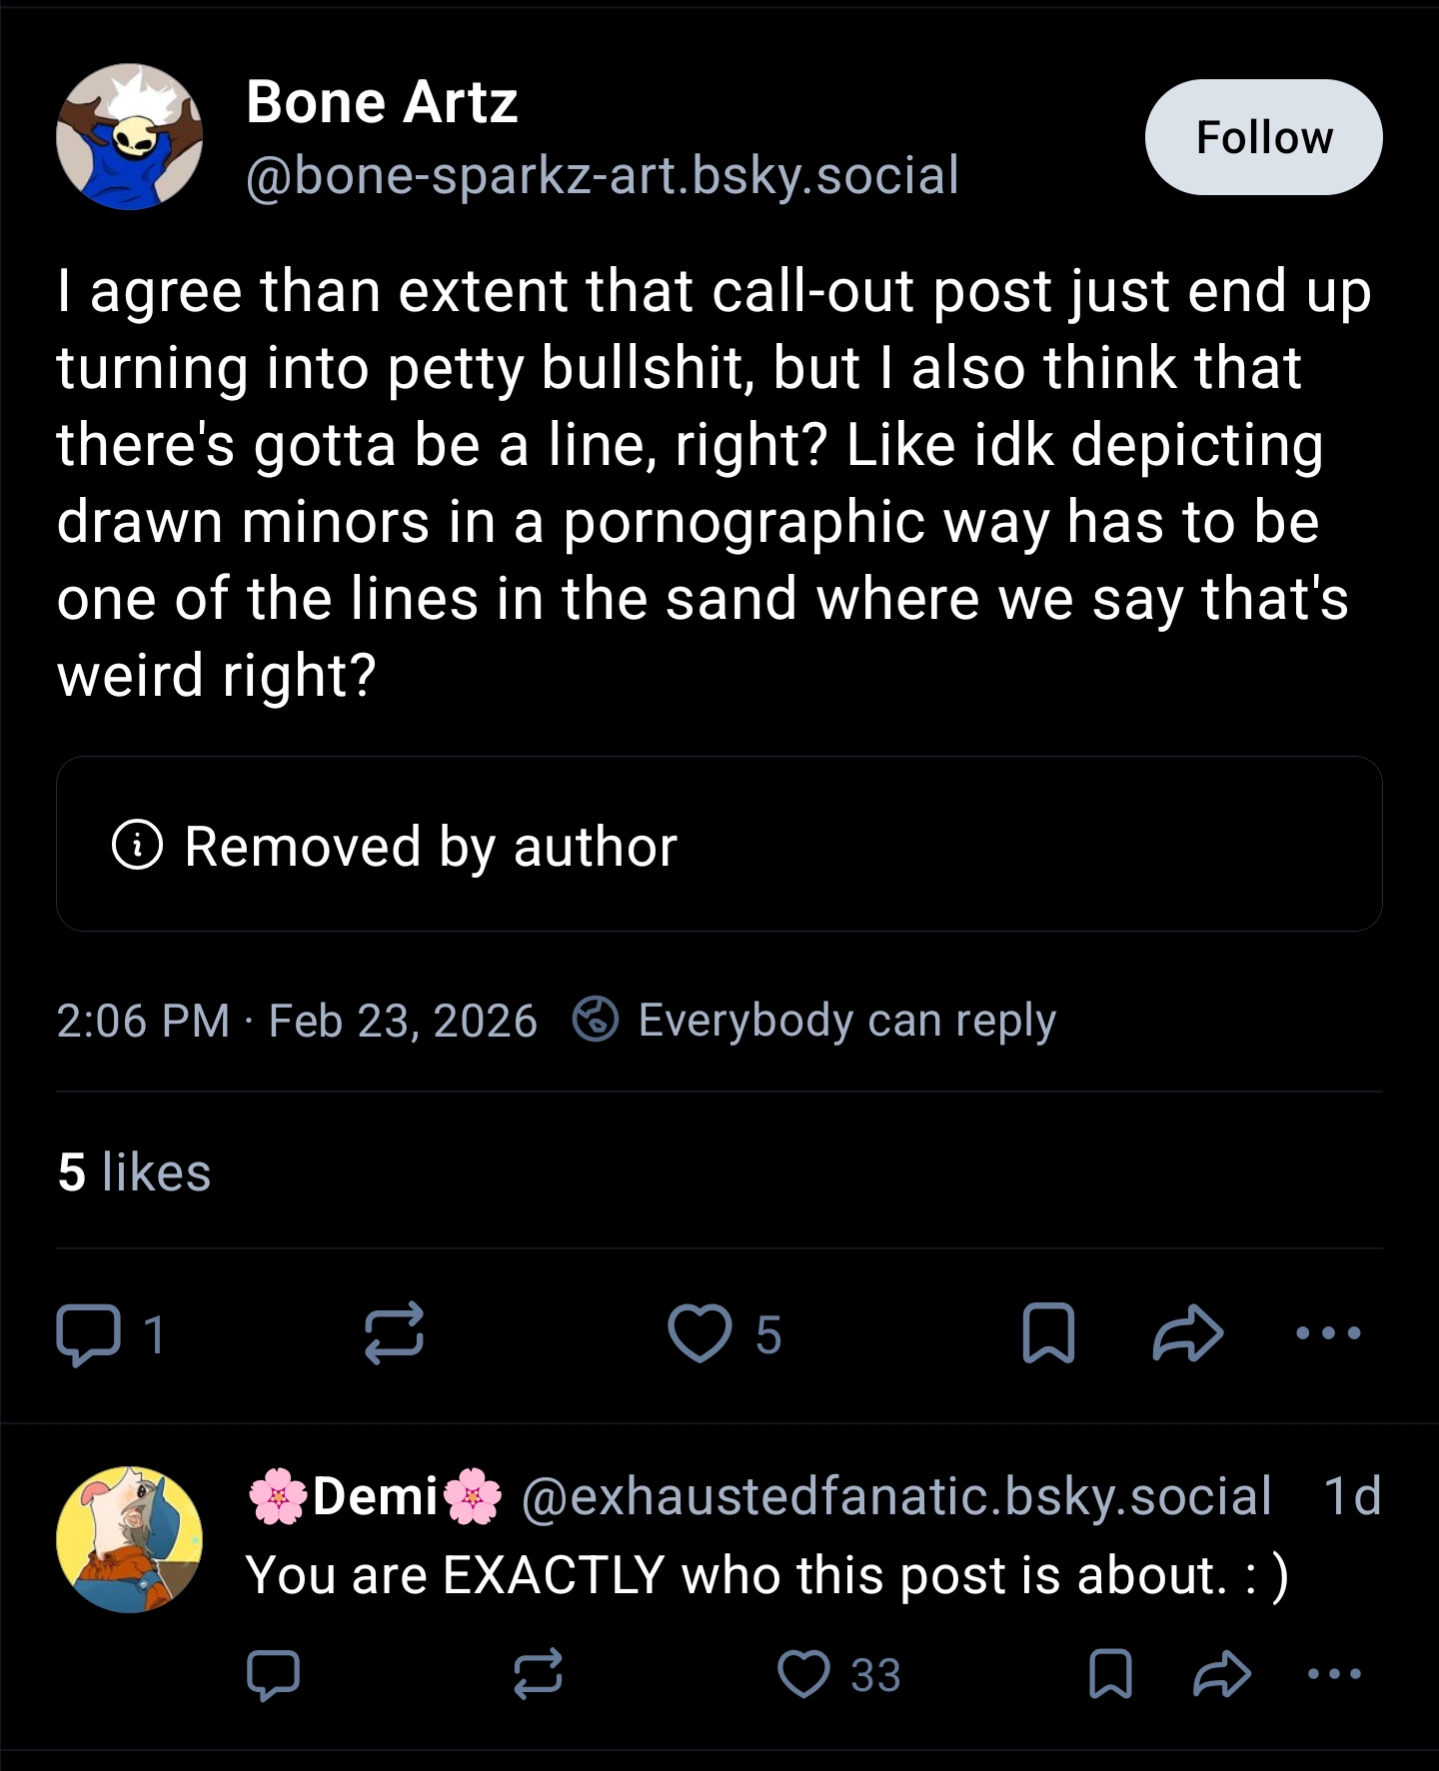Follow Bone Artz
This screenshot has height=1771, width=1439.
pyautogui.click(x=1263, y=137)
